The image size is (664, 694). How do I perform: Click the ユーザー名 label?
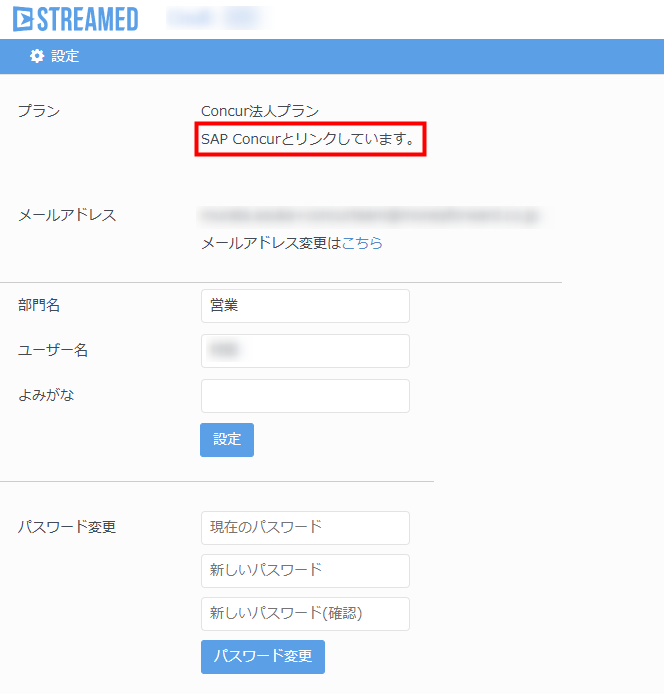(53, 350)
